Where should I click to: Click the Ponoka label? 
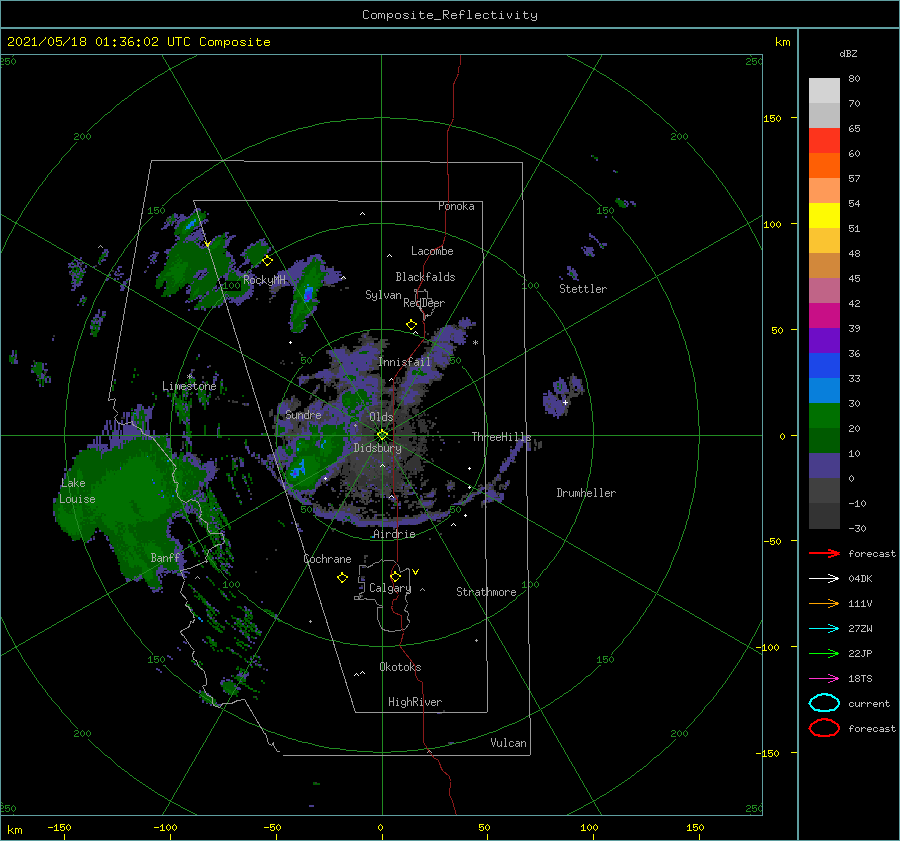tap(456, 206)
